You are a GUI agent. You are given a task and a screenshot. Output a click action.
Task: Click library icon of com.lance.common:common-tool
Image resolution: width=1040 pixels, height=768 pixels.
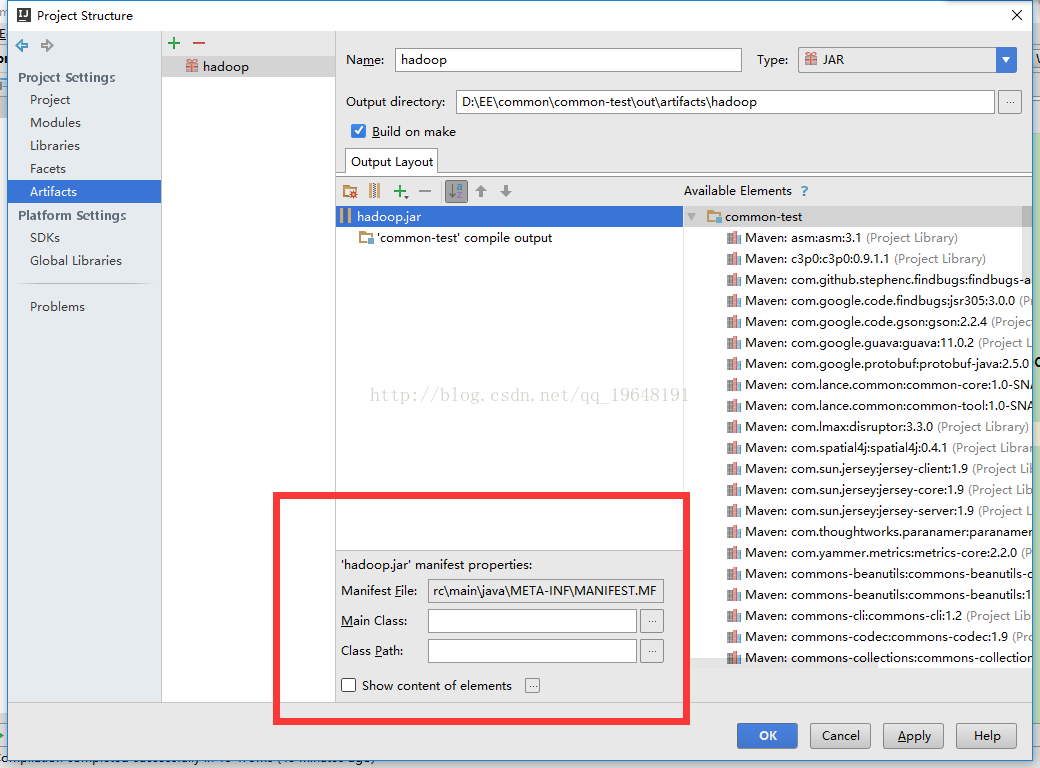click(733, 406)
